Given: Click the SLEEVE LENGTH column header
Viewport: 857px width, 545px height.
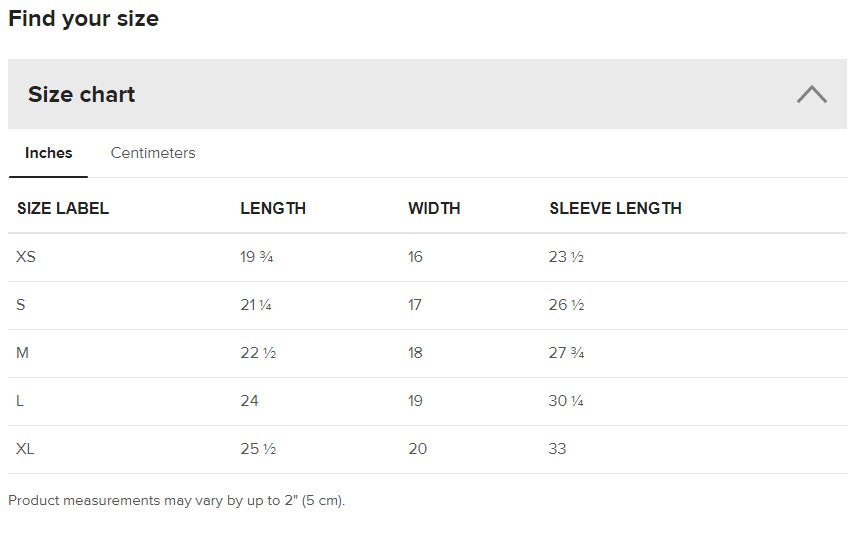Looking at the screenshot, I should tap(615, 209).
